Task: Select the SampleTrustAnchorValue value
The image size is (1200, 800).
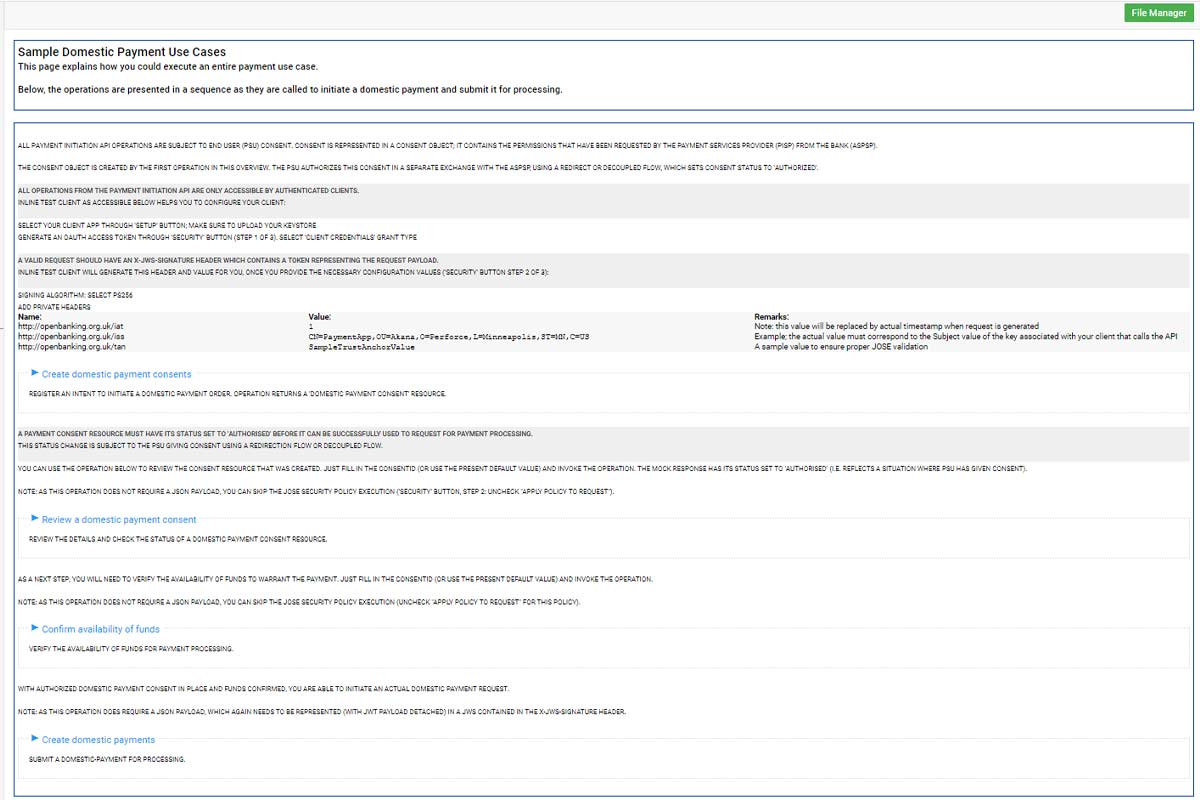Action: (362, 346)
